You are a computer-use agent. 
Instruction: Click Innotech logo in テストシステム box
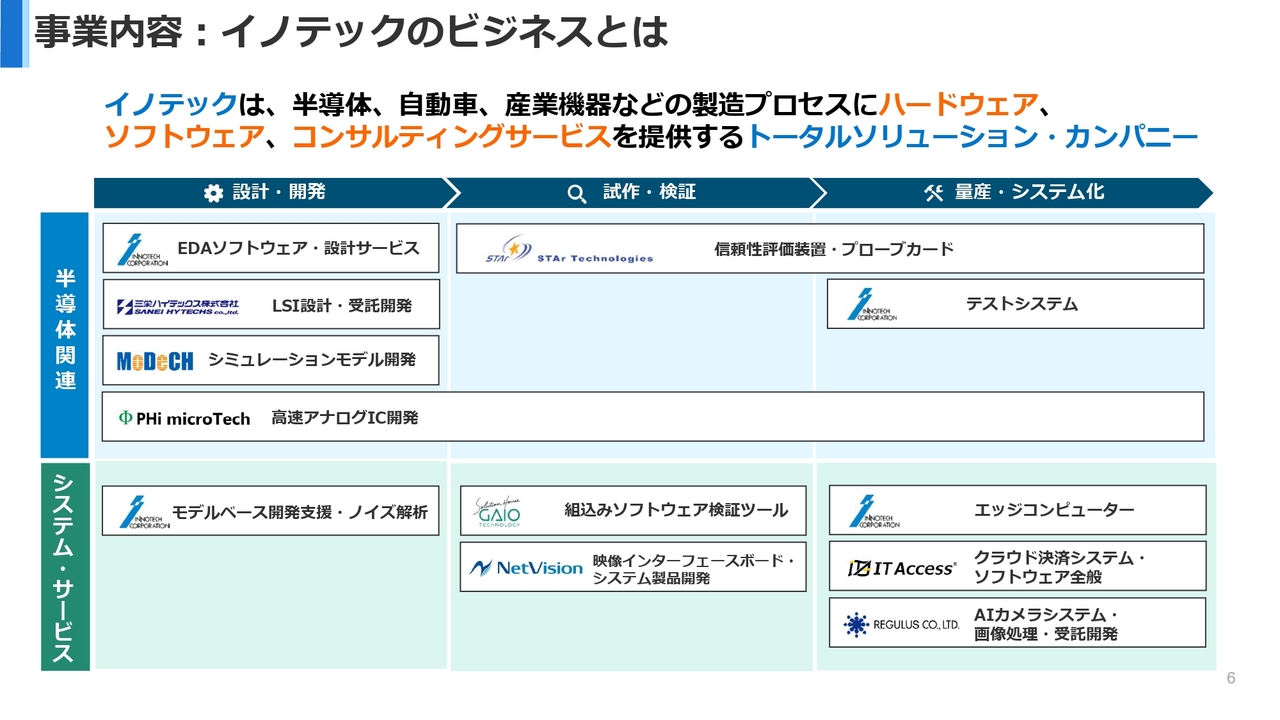click(872, 304)
